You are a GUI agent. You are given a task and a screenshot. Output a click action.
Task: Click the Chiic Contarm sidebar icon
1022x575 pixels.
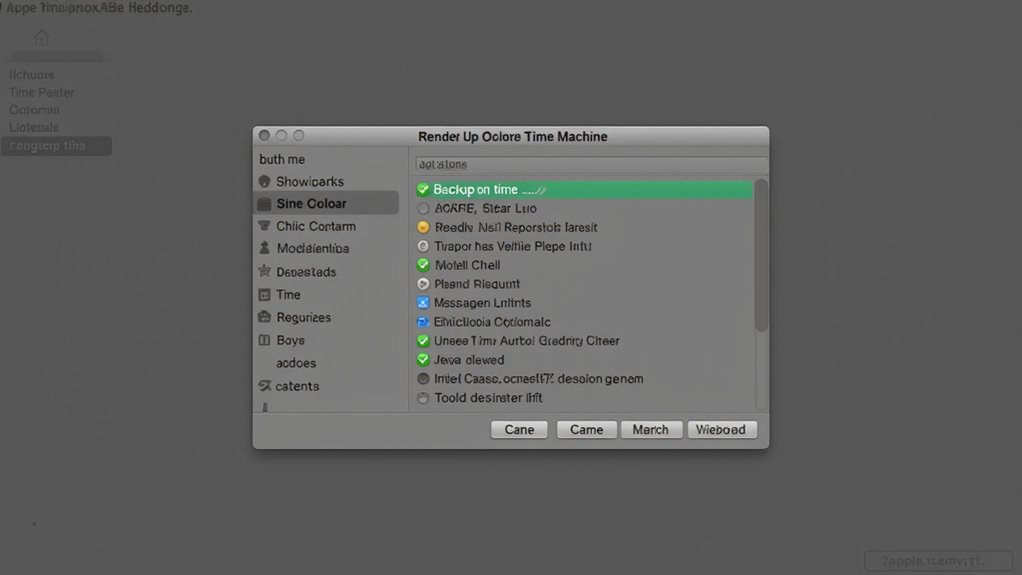coord(264,227)
